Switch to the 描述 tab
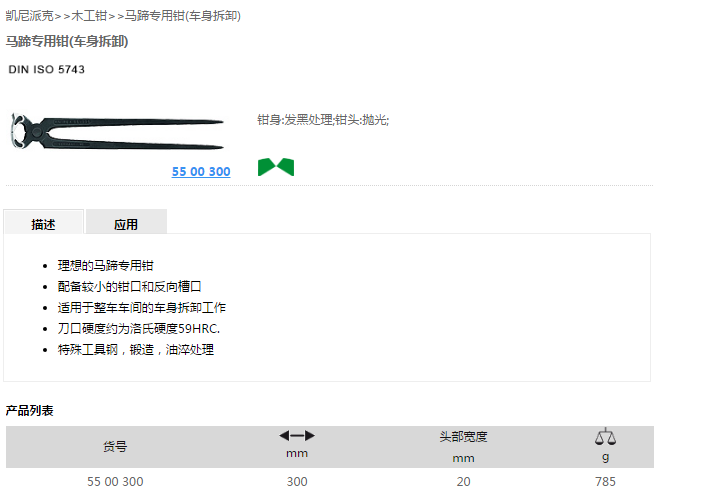The width and height of the screenshot is (703, 501). pos(43,222)
